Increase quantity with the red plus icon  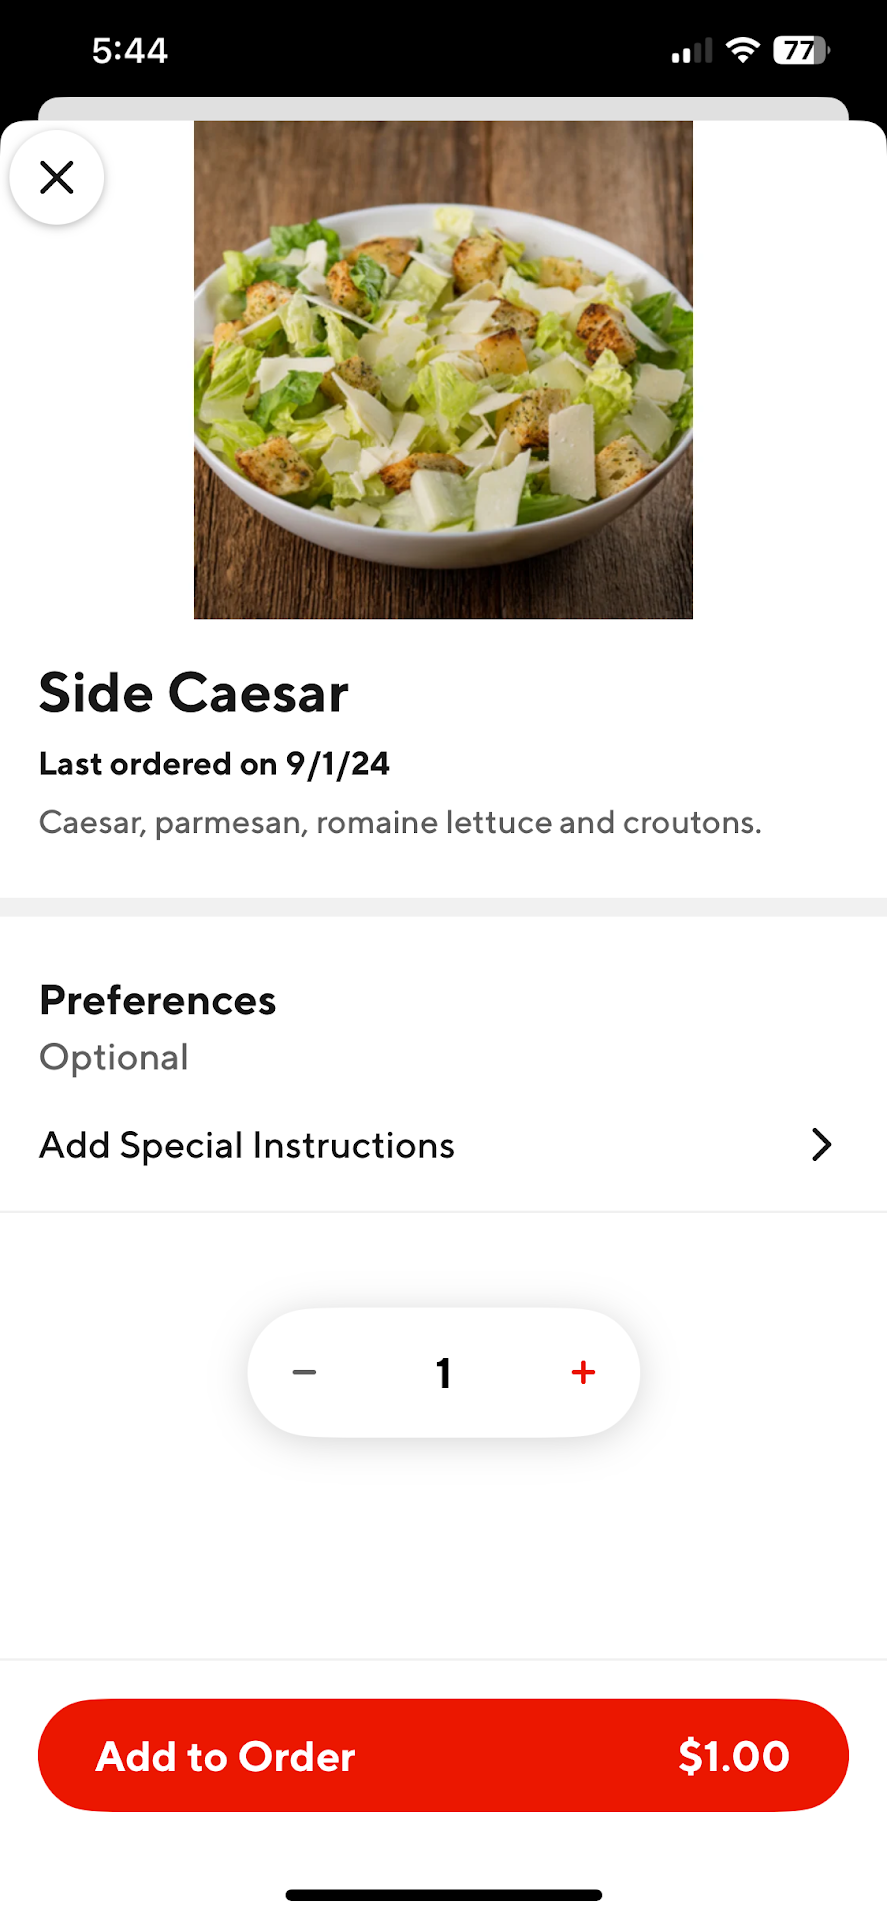click(583, 1372)
